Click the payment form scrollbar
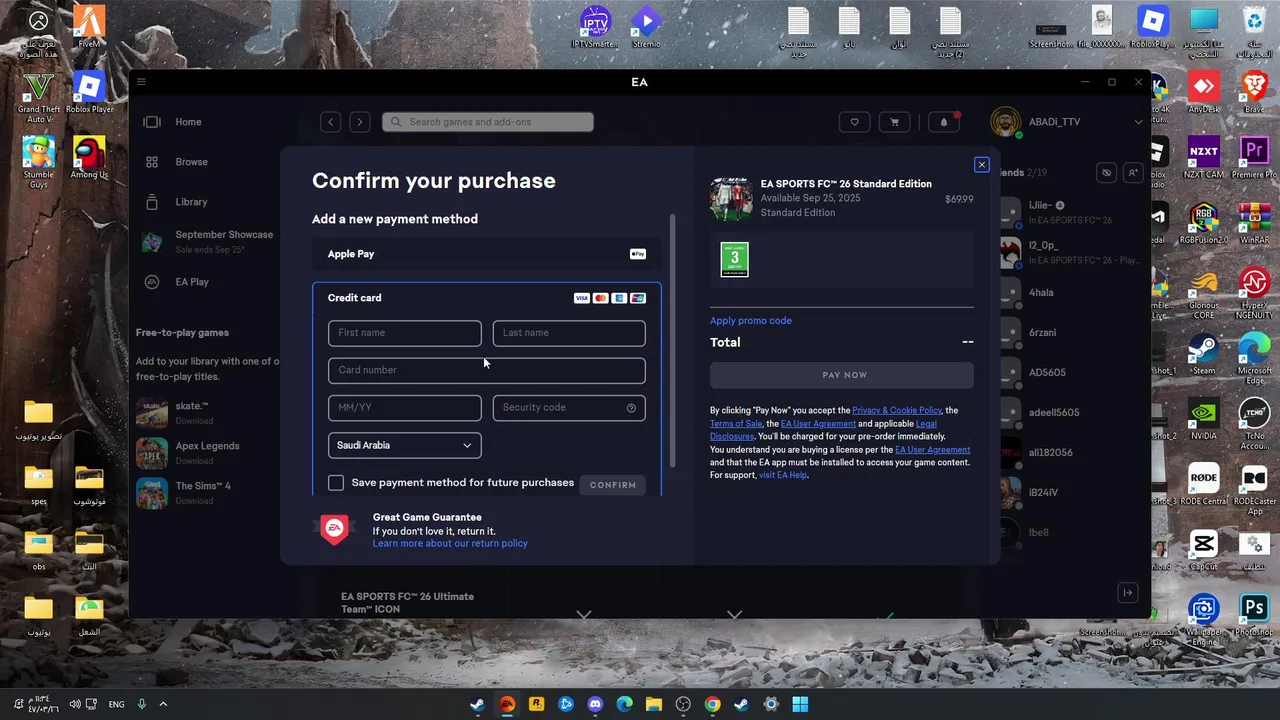Viewport: 1280px width, 720px height. coord(672,340)
